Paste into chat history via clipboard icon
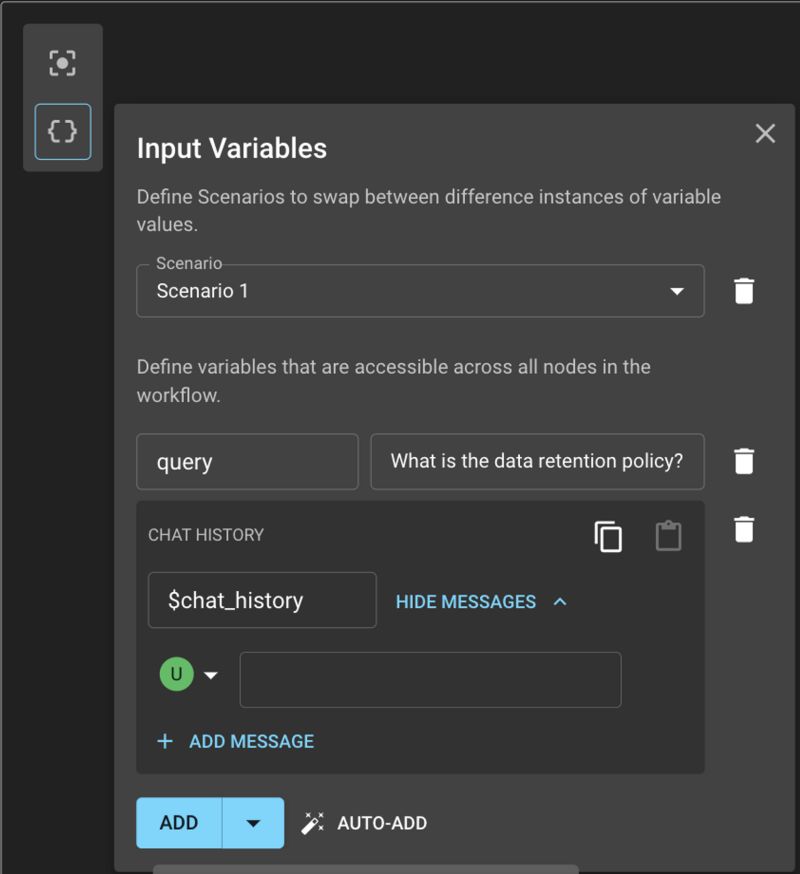 [668, 536]
